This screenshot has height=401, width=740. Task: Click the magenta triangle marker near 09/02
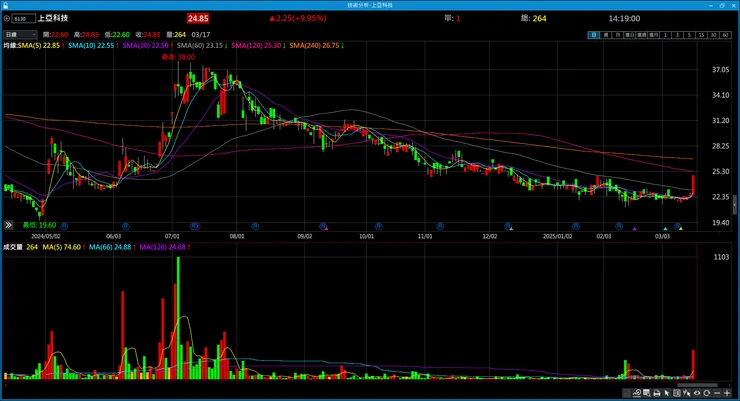tap(327, 229)
